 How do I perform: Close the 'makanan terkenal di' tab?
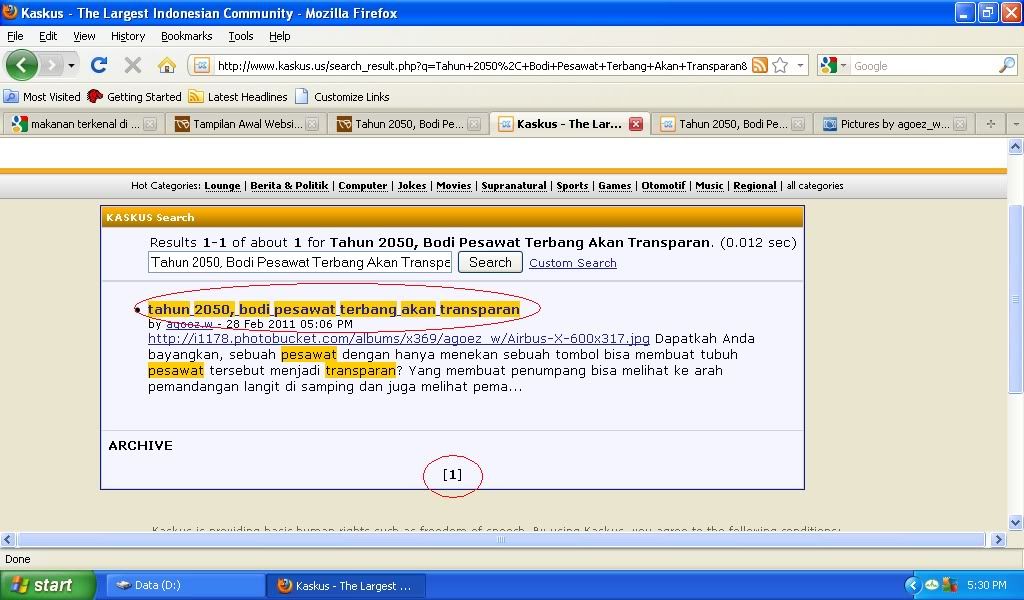point(150,124)
